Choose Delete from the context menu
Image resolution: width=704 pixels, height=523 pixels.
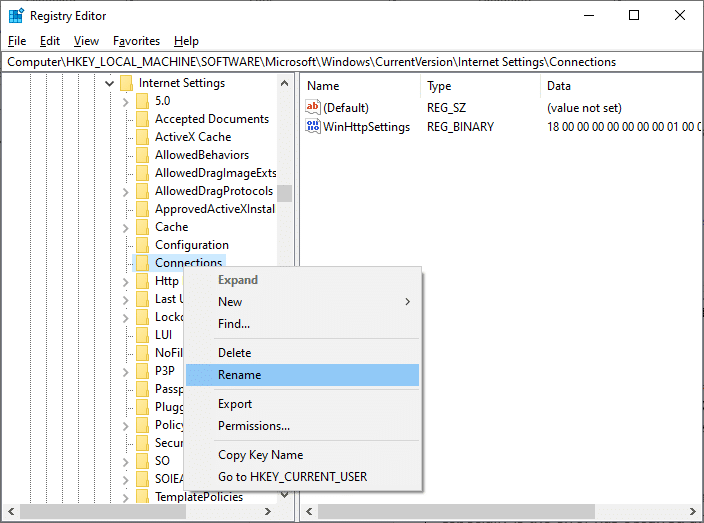point(303,353)
